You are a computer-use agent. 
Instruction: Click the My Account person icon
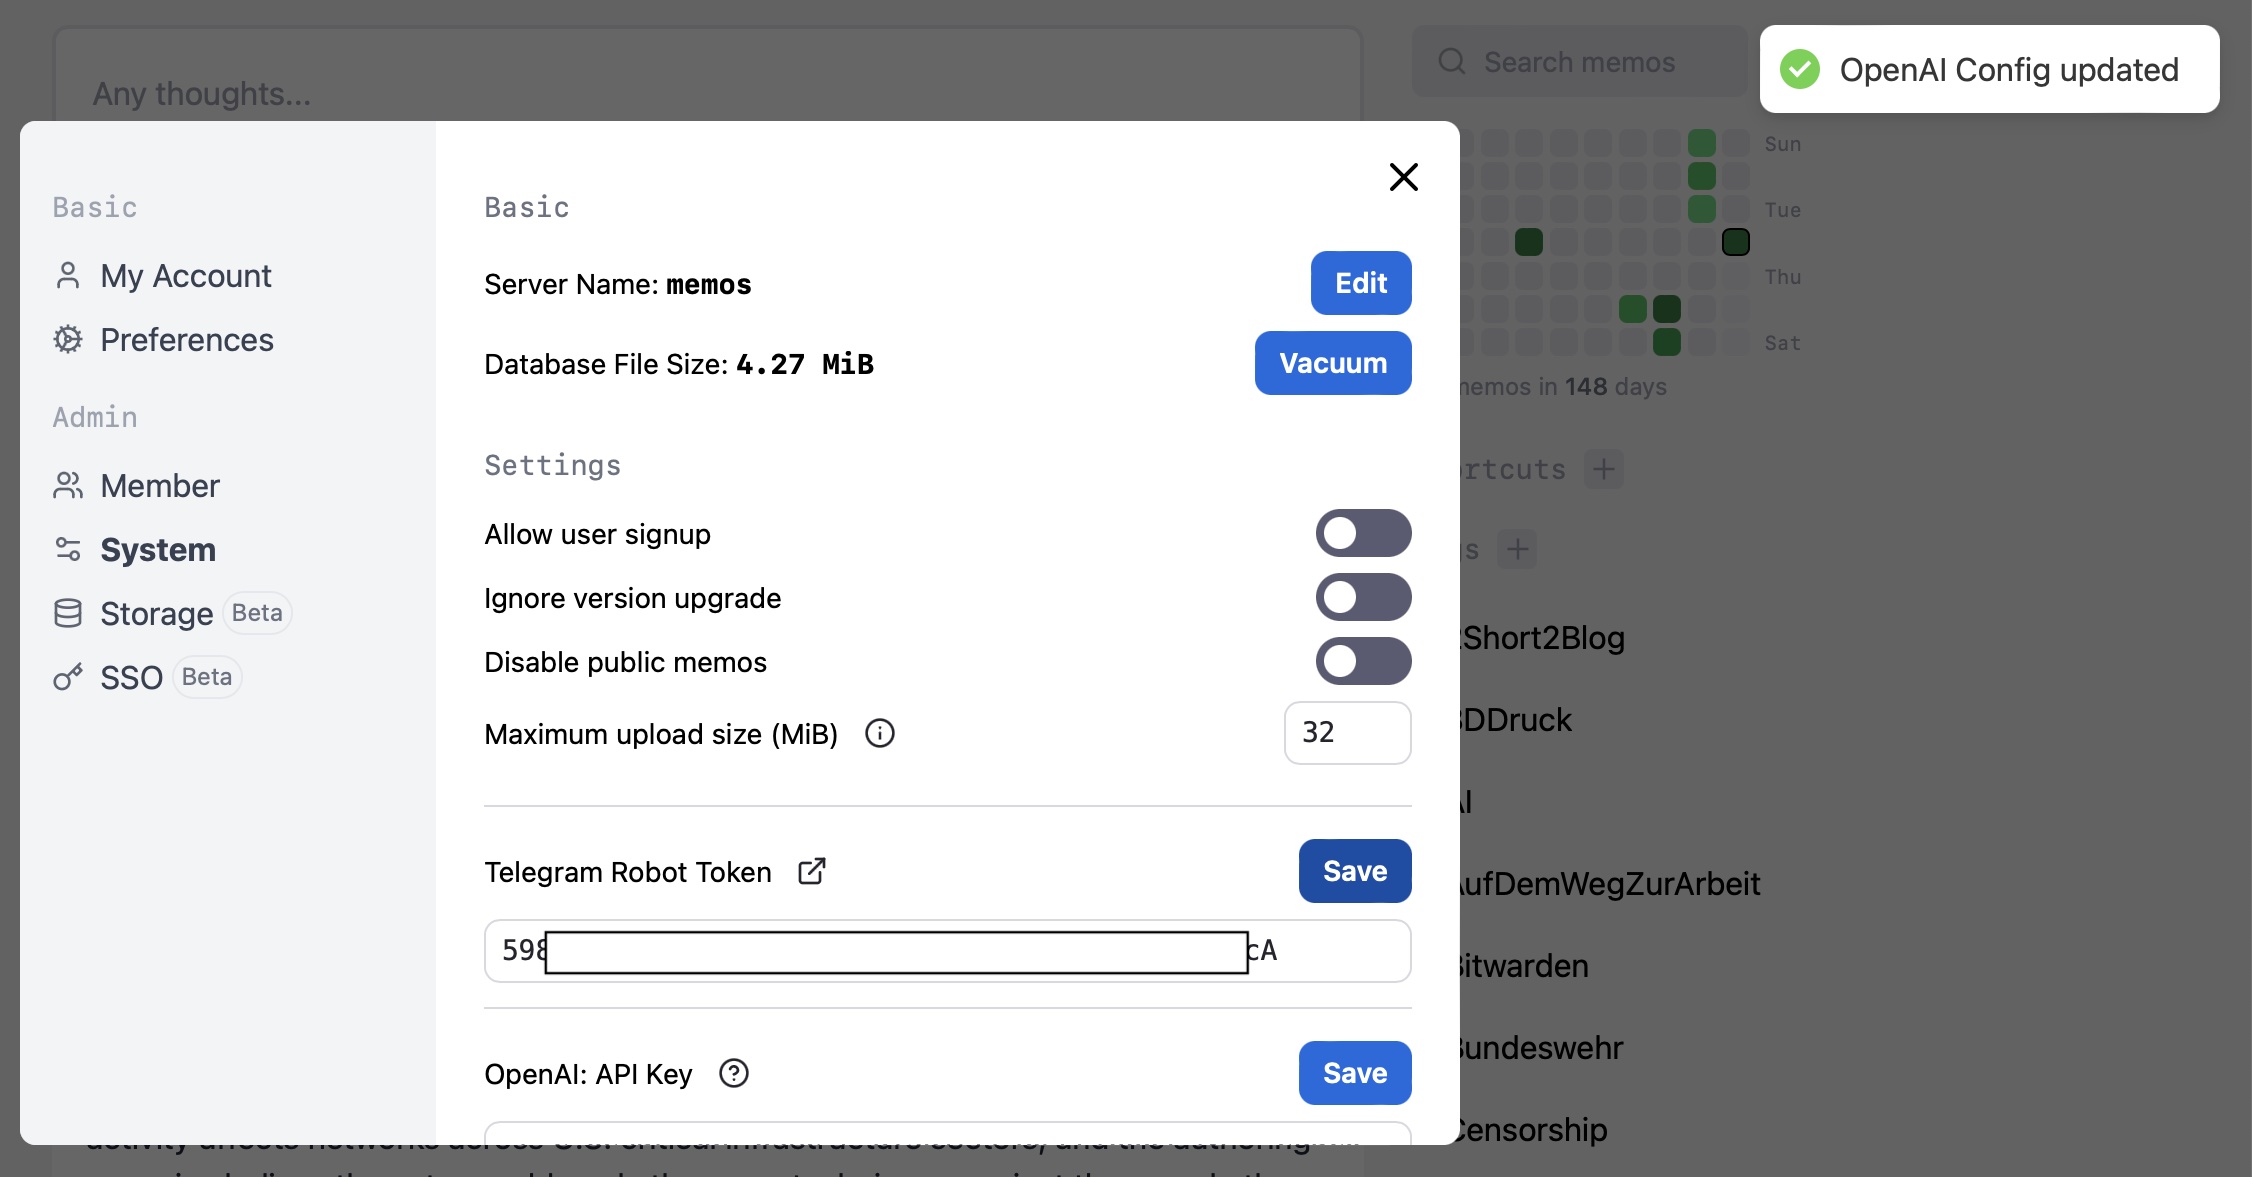tap(68, 276)
